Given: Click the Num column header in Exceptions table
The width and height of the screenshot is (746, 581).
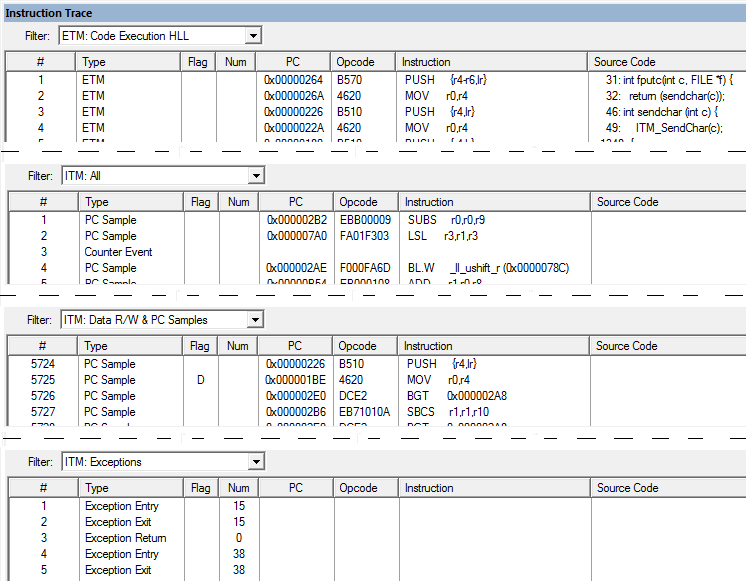Looking at the screenshot, I should [238, 488].
